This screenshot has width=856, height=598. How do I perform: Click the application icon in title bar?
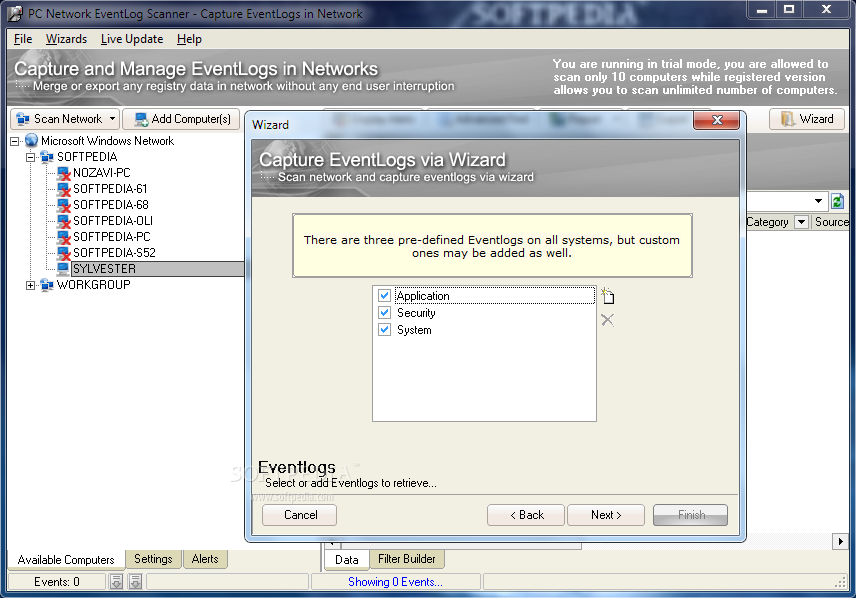pyautogui.click(x=16, y=13)
